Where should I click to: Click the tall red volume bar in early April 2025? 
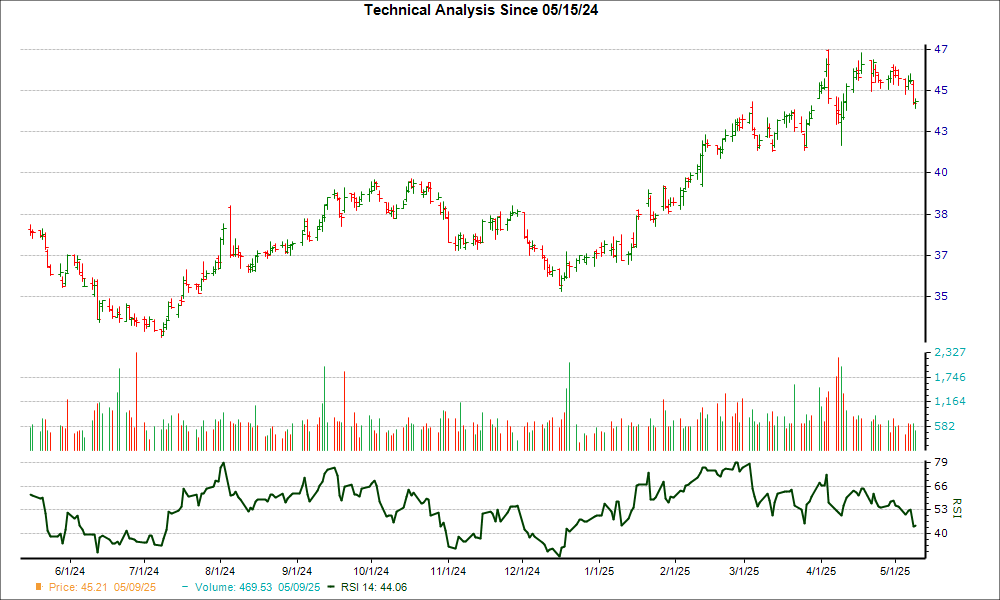pyautogui.click(x=838, y=404)
